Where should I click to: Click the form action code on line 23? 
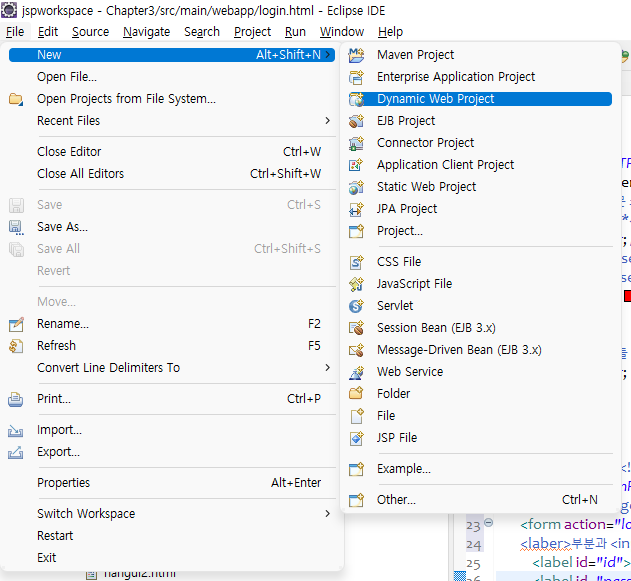(x=575, y=525)
